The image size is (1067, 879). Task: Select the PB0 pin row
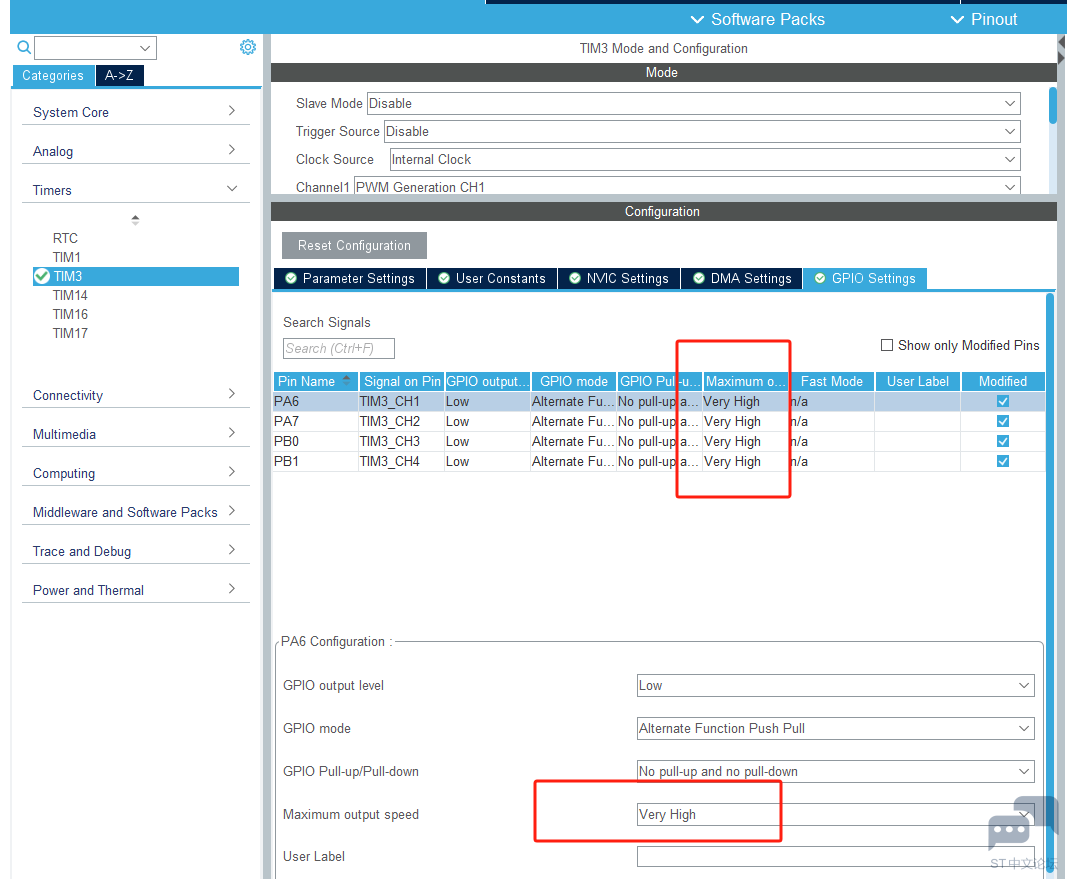point(659,441)
